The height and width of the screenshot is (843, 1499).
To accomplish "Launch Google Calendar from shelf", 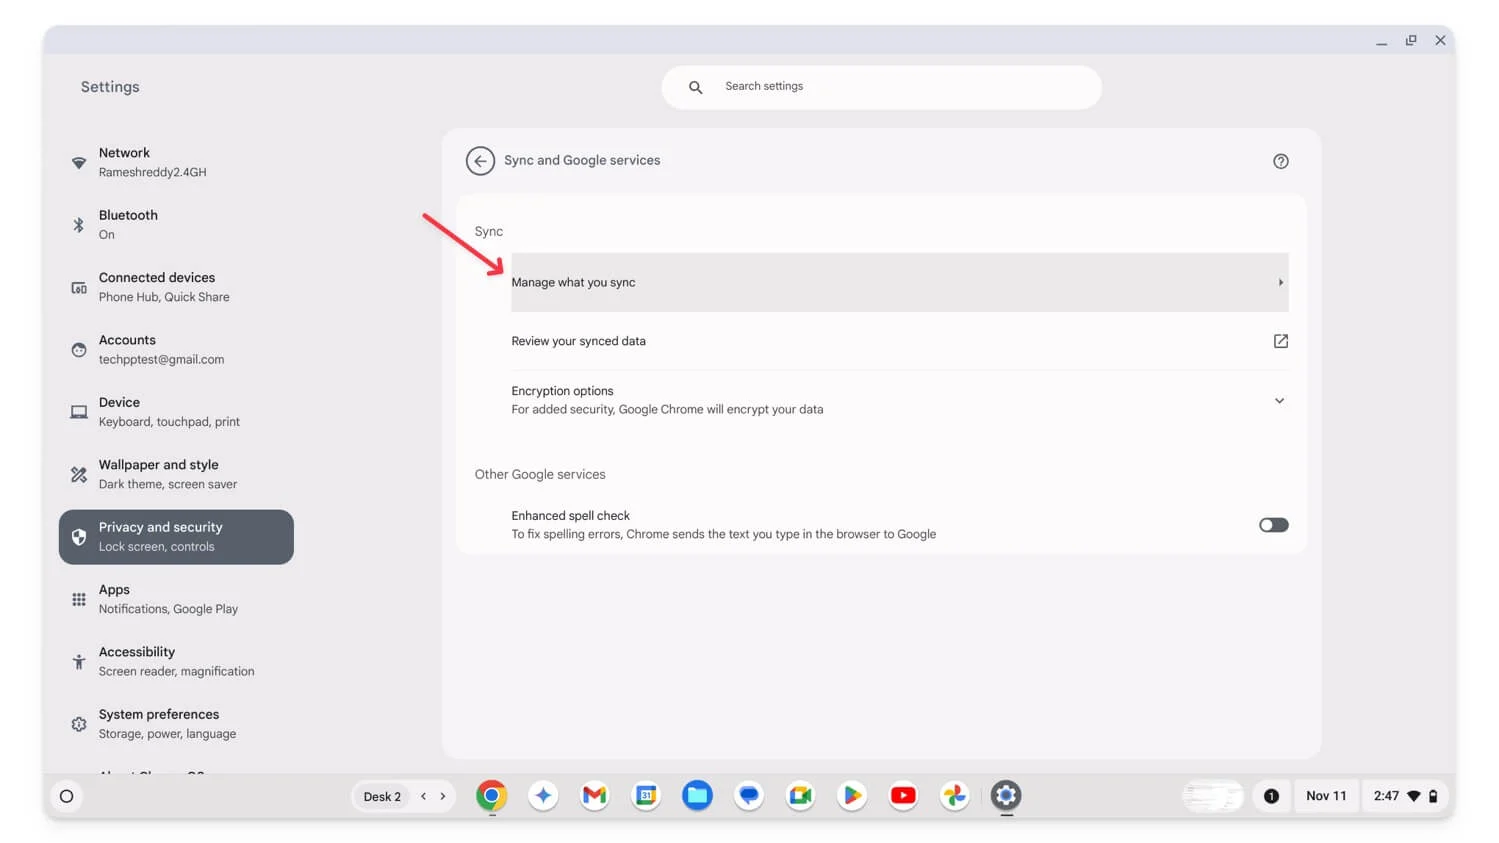I will [646, 796].
